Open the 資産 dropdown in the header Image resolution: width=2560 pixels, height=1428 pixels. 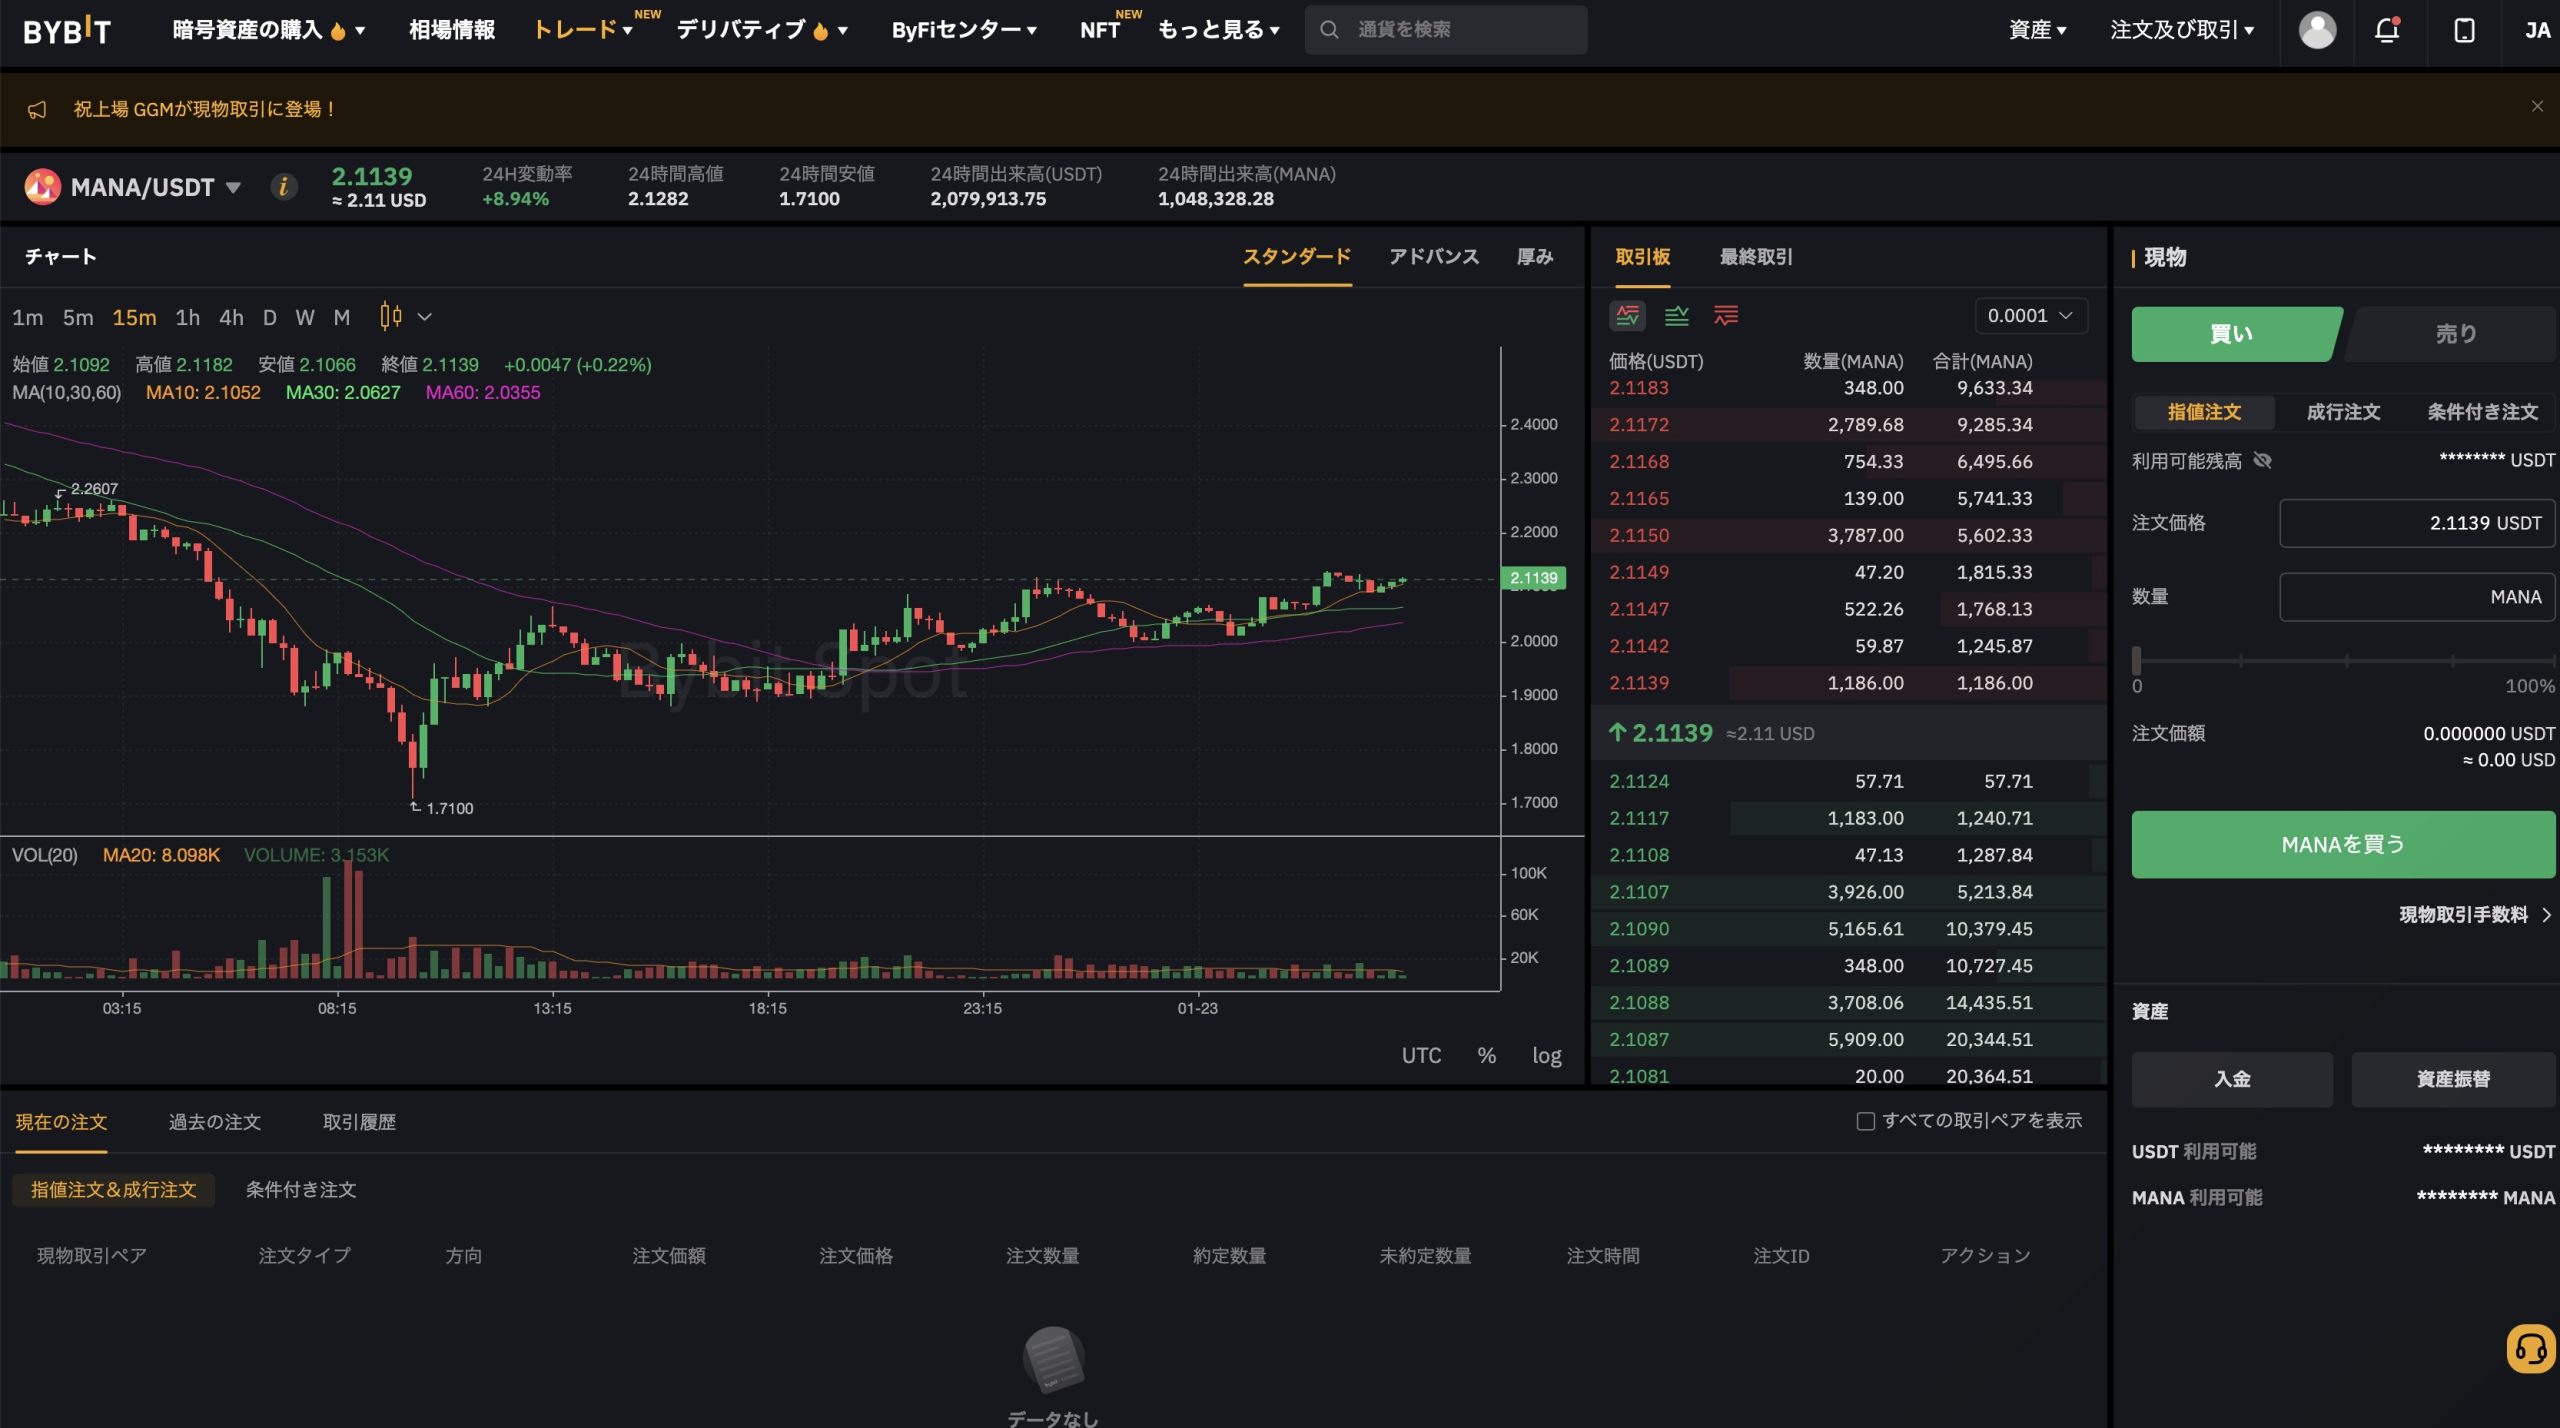click(x=2038, y=30)
